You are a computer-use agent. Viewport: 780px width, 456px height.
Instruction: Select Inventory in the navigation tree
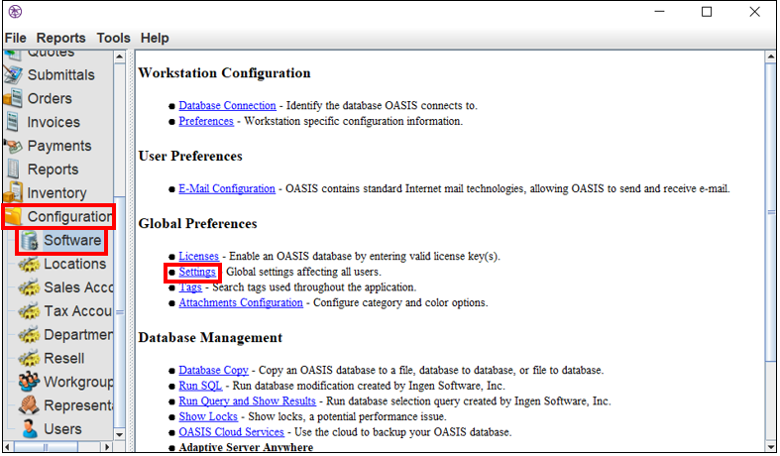pyautogui.click(x=57, y=192)
